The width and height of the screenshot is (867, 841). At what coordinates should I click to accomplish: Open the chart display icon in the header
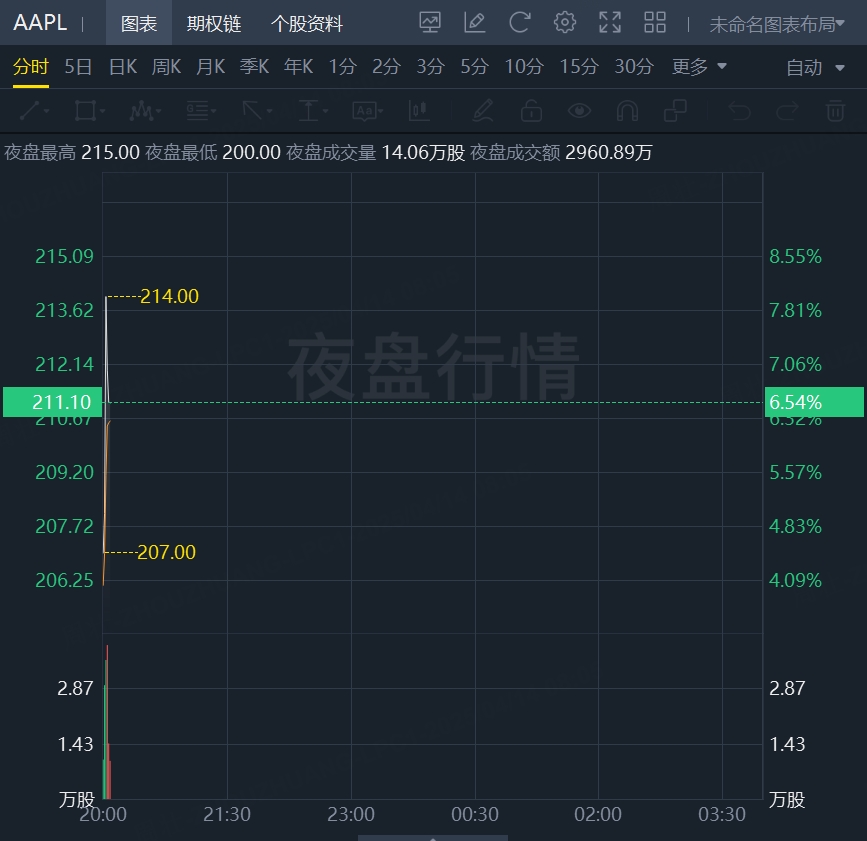point(430,23)
